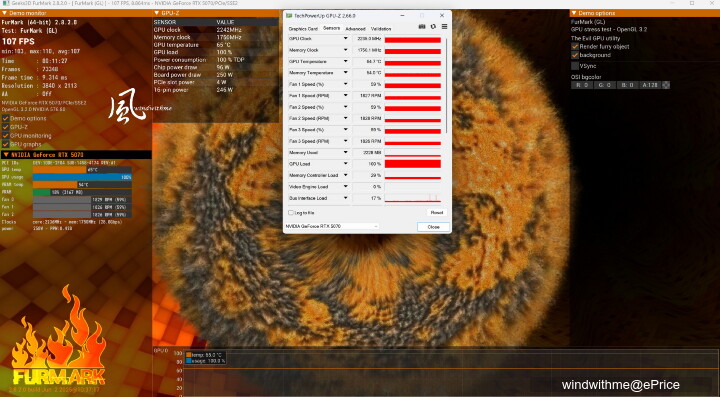
Task: Switch to the Graphics Card tab
Action: [303, 29]
